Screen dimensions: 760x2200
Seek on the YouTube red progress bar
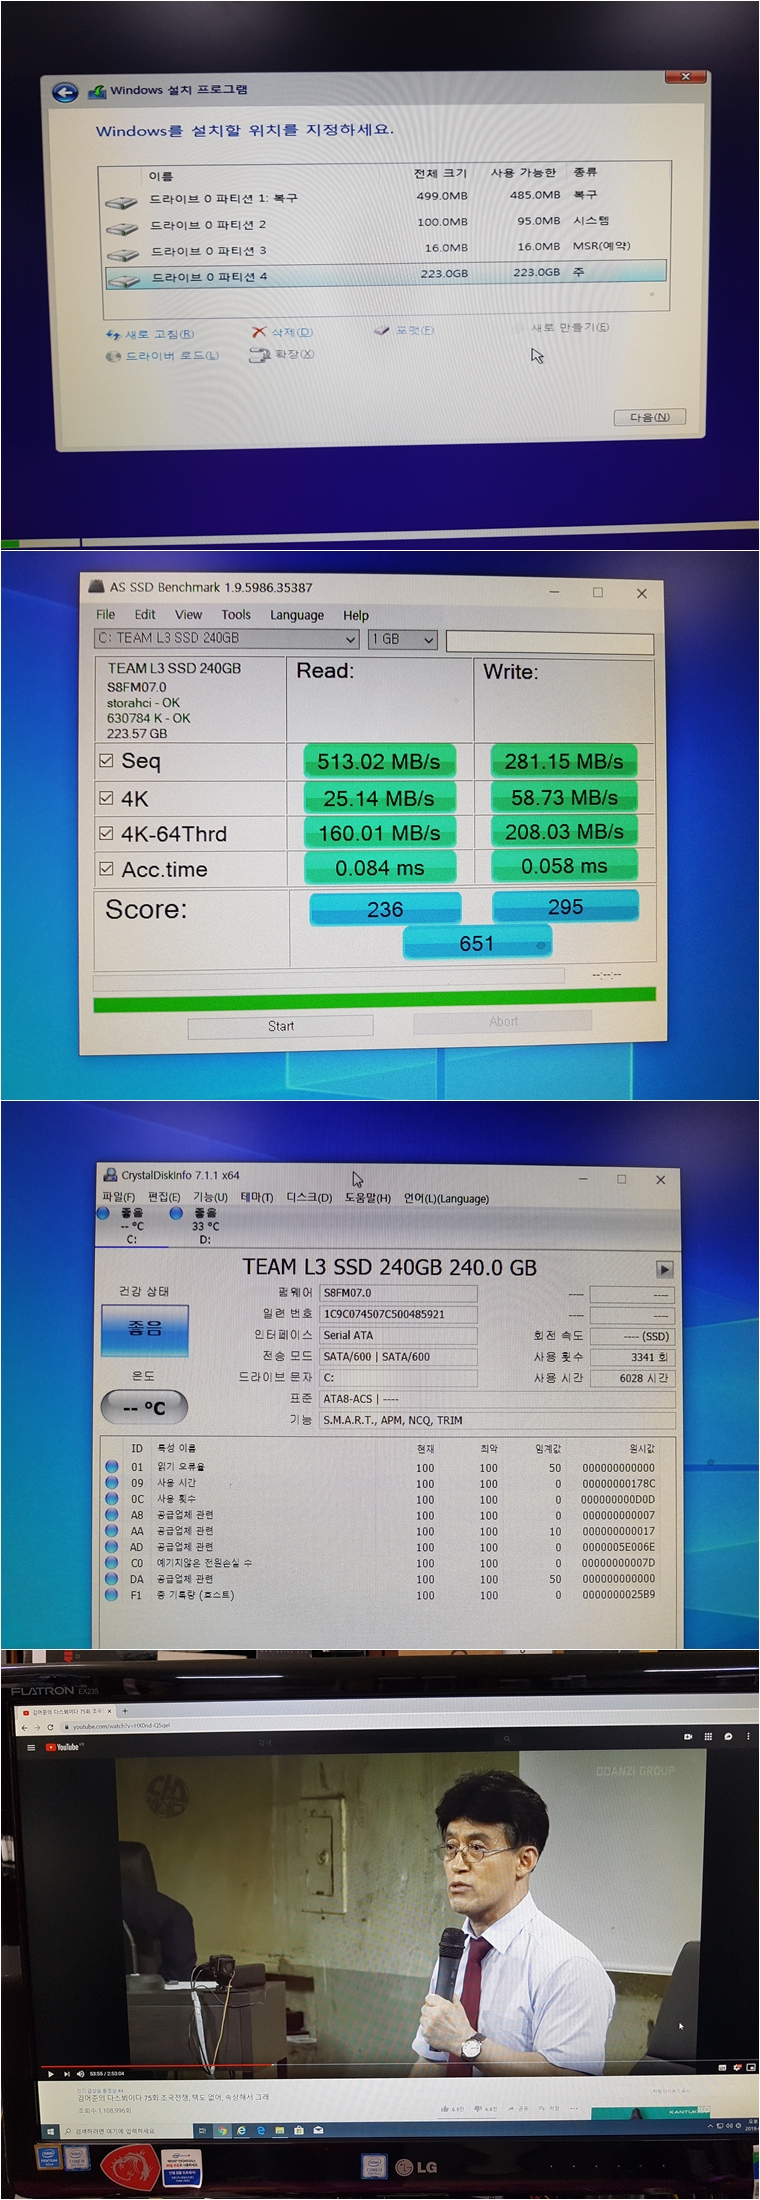coord(155,2065)
